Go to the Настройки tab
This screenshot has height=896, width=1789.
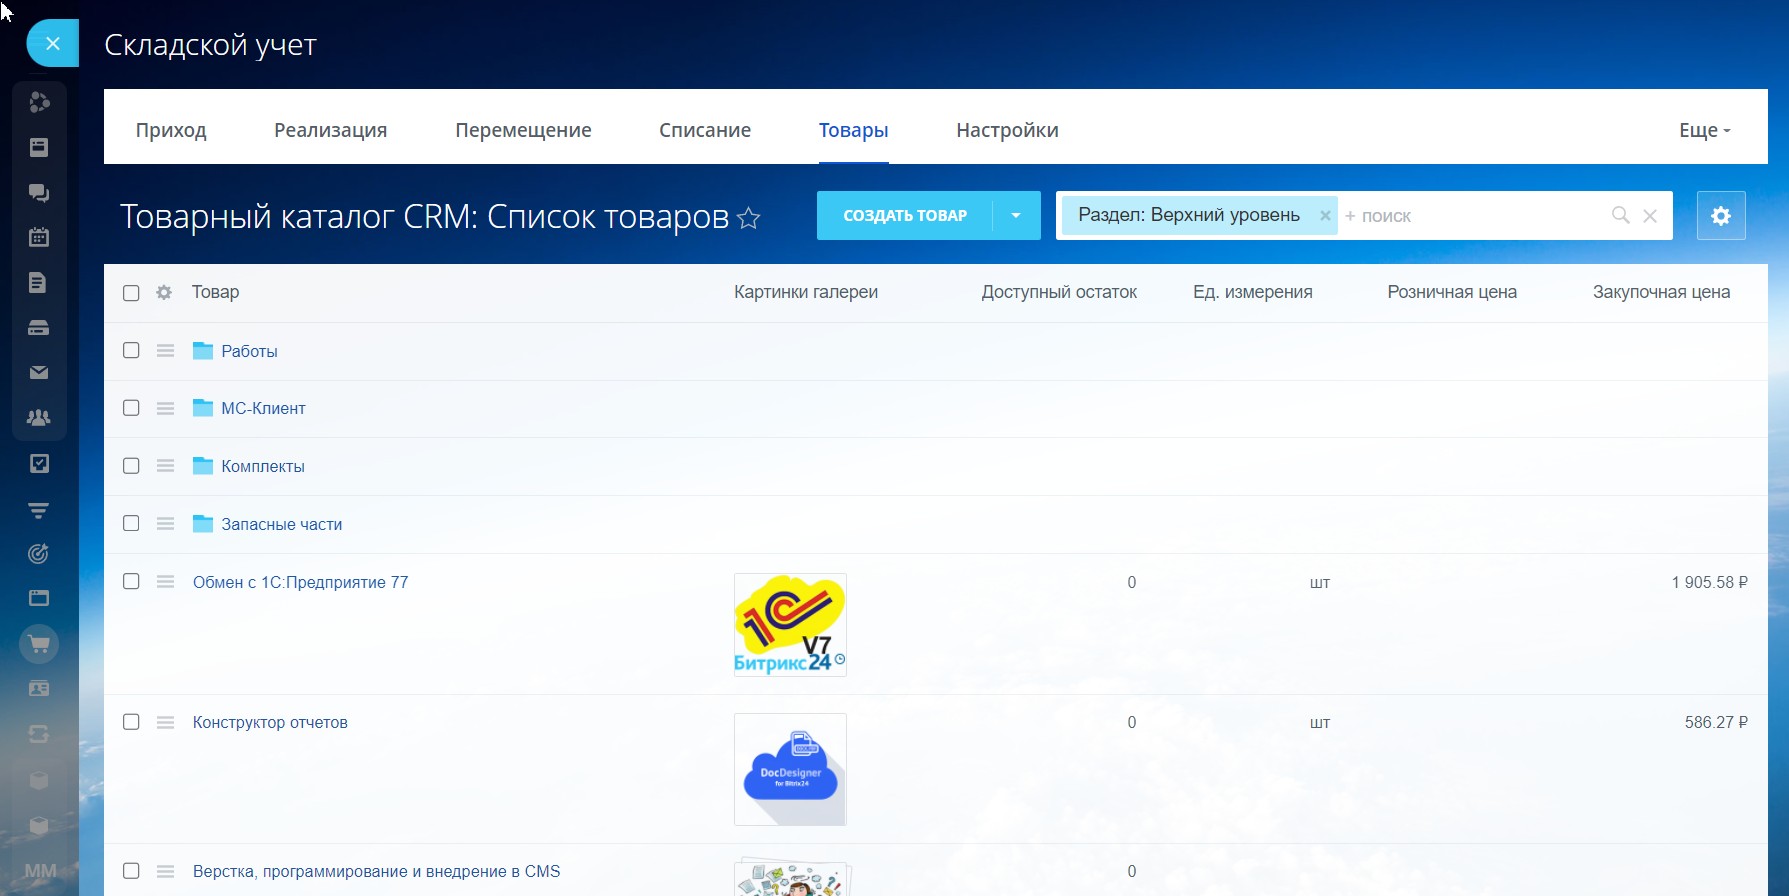[x=1007, y=130]
